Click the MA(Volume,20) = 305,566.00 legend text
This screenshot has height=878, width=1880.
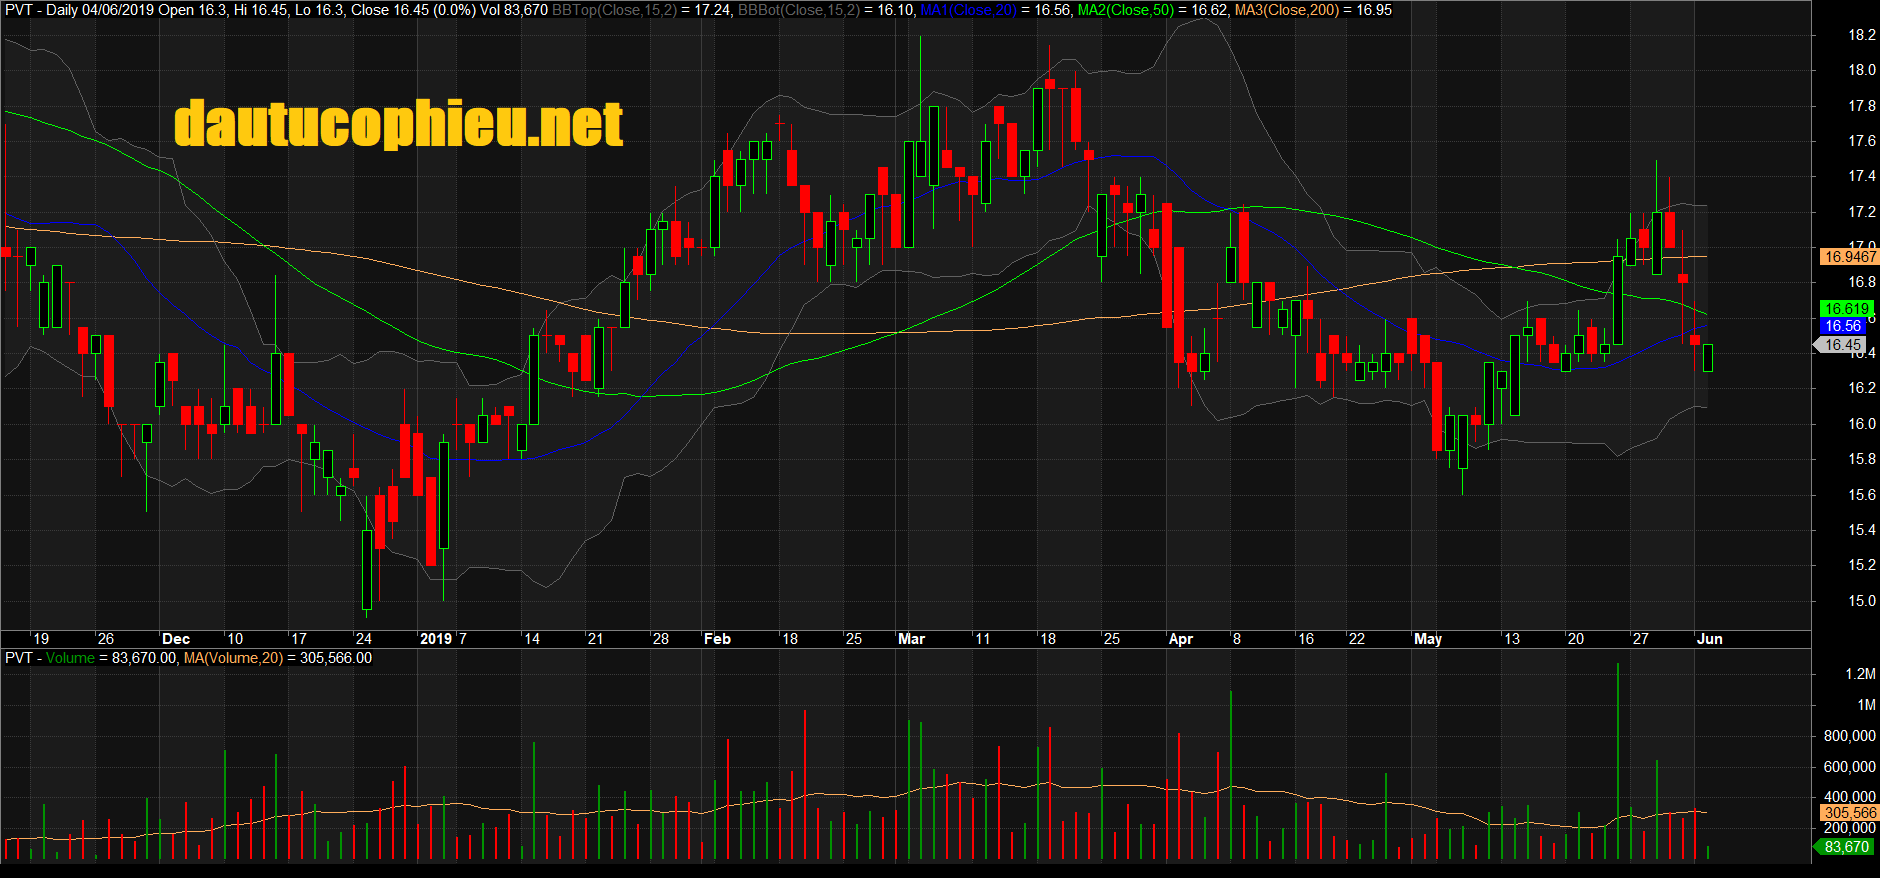coord(278,658)
